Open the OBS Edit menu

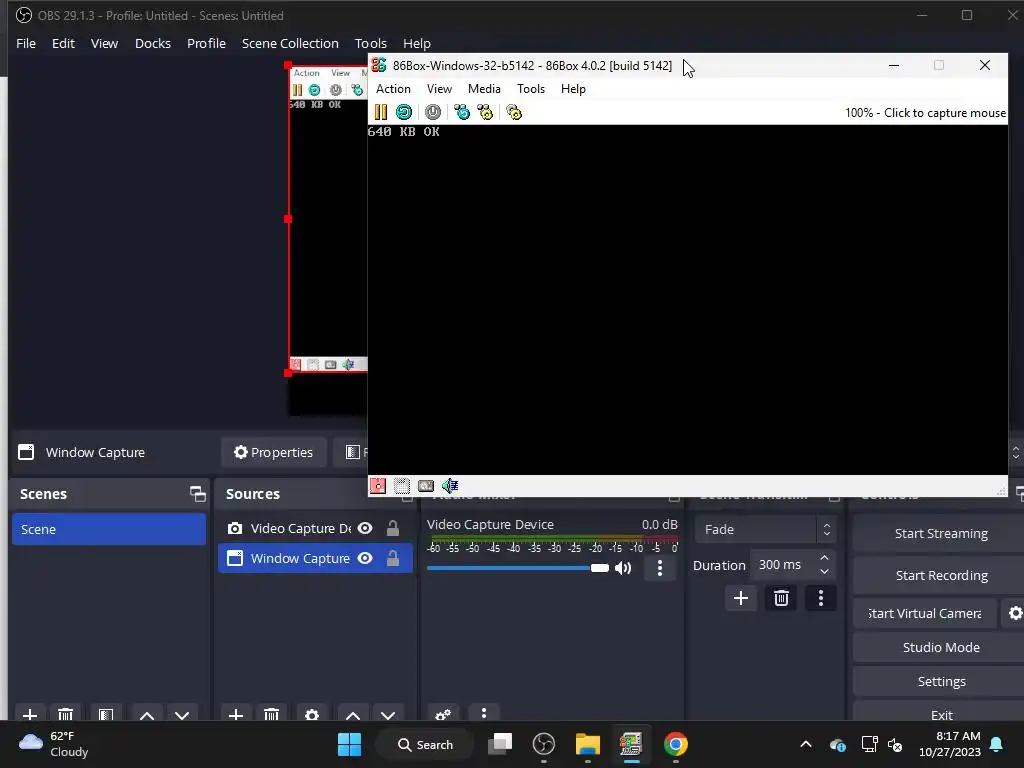[x=63, y=43]
